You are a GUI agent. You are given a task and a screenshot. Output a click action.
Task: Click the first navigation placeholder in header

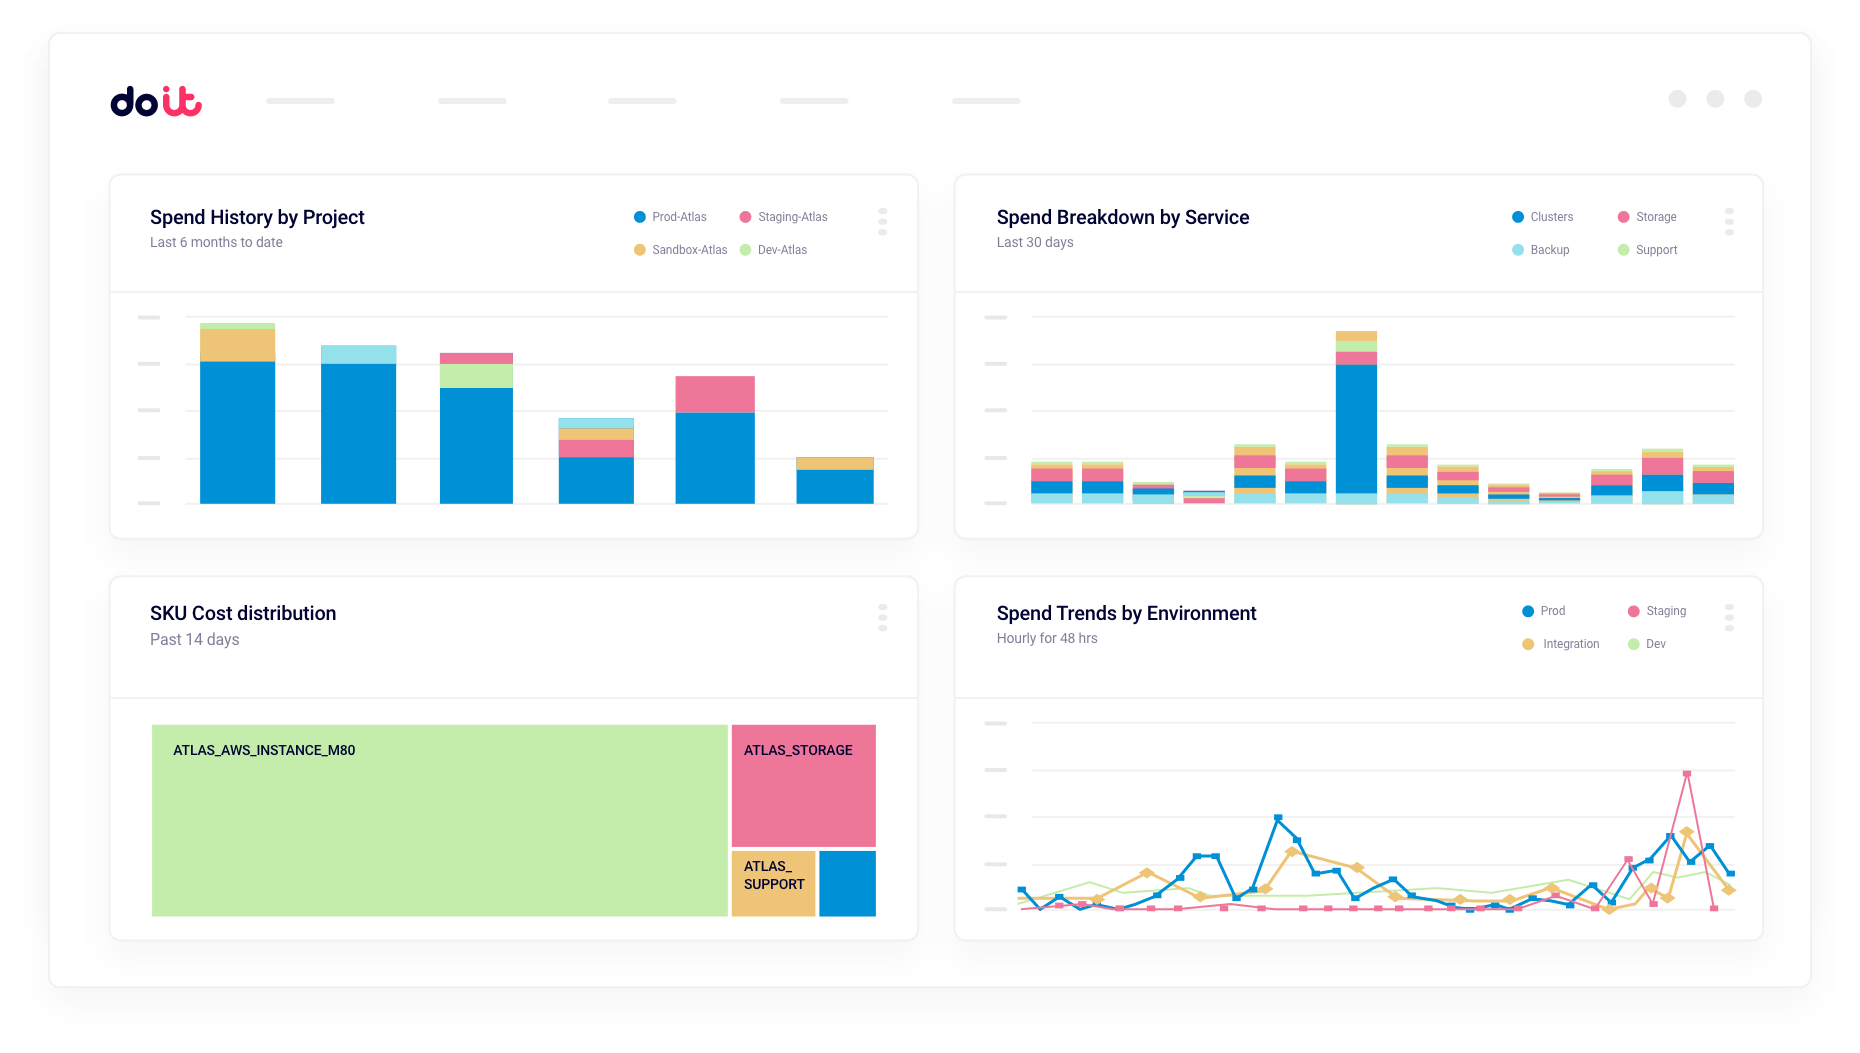300,101
